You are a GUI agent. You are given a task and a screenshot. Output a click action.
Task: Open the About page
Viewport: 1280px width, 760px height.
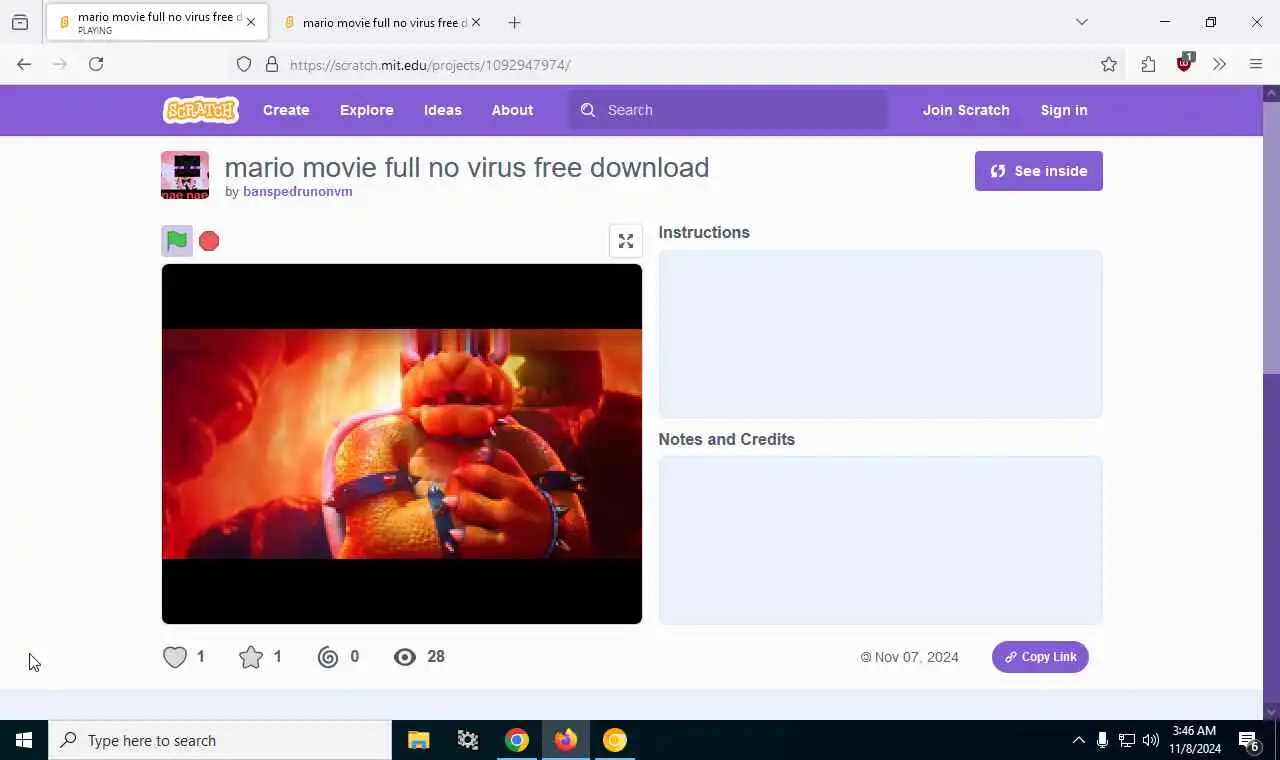click(x=512, y=110)
